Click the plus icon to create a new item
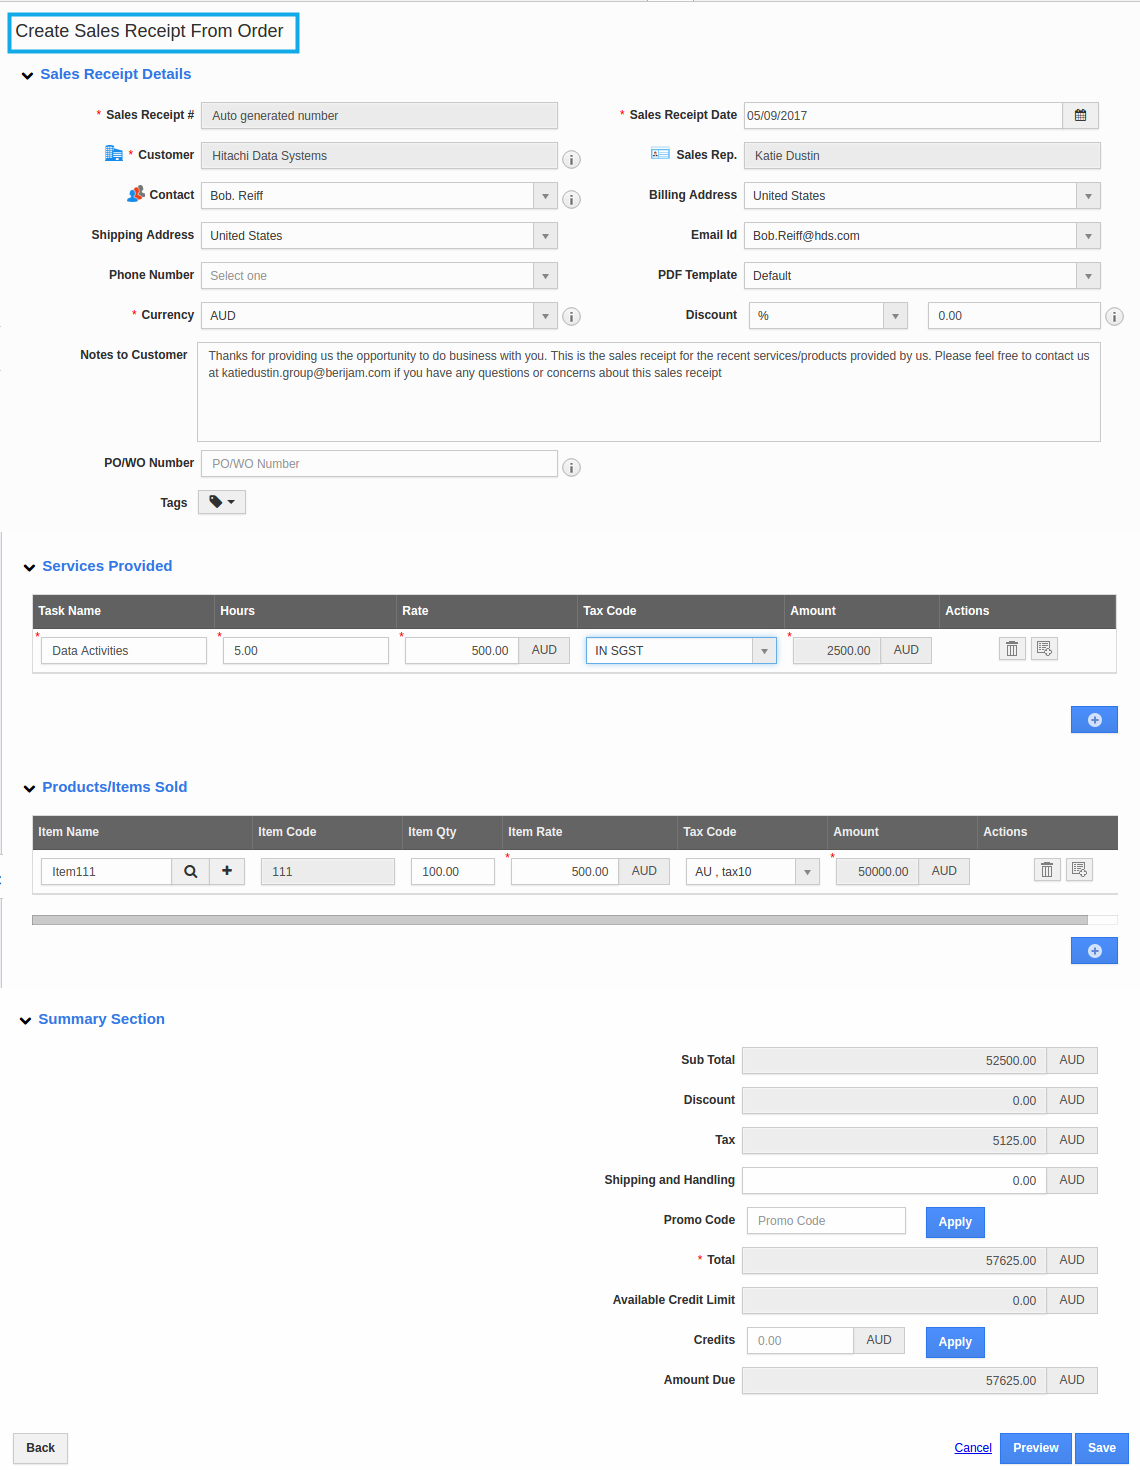 227,871
